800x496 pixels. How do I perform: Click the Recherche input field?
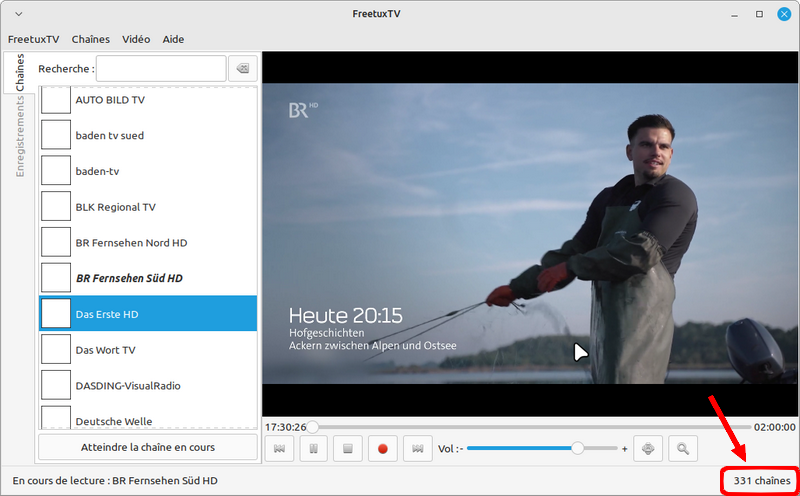(x=161, y=68)
